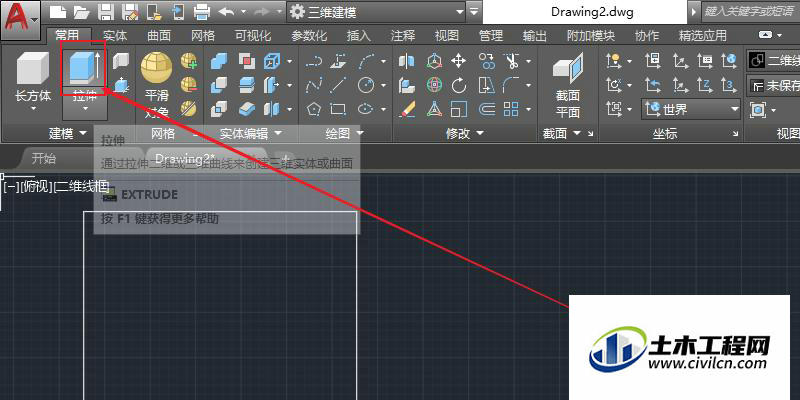Select the Polyline draw tool

(x=314, y=62)
